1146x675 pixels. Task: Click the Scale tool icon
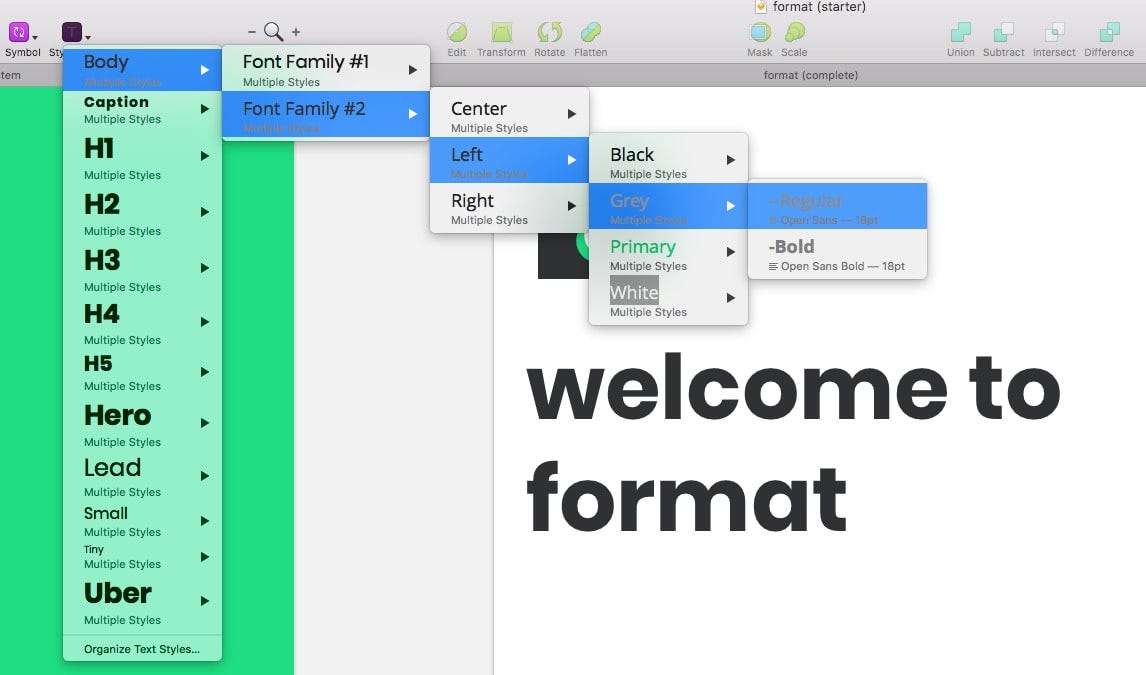click(x=794, y=32)
